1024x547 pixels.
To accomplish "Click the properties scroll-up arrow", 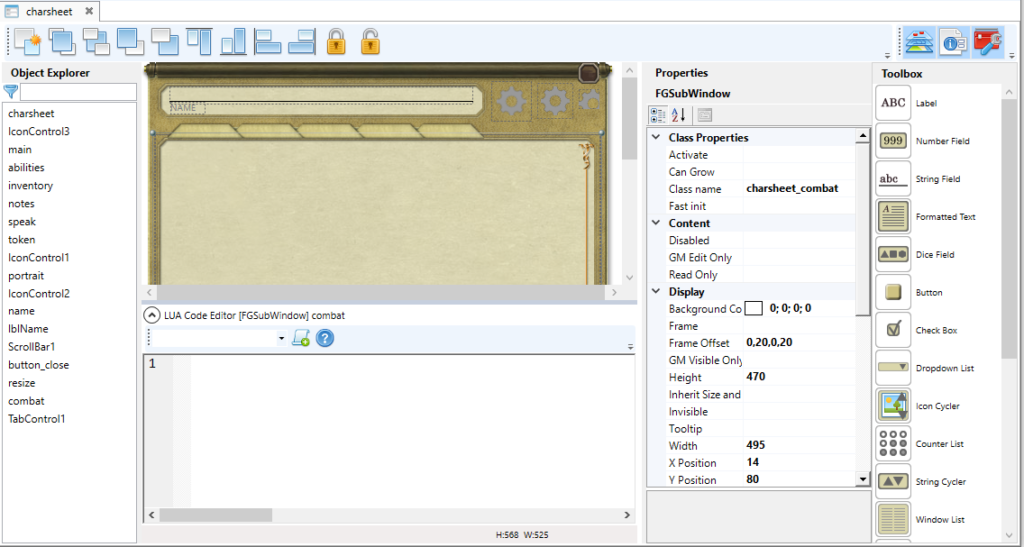I will point(863,136).
